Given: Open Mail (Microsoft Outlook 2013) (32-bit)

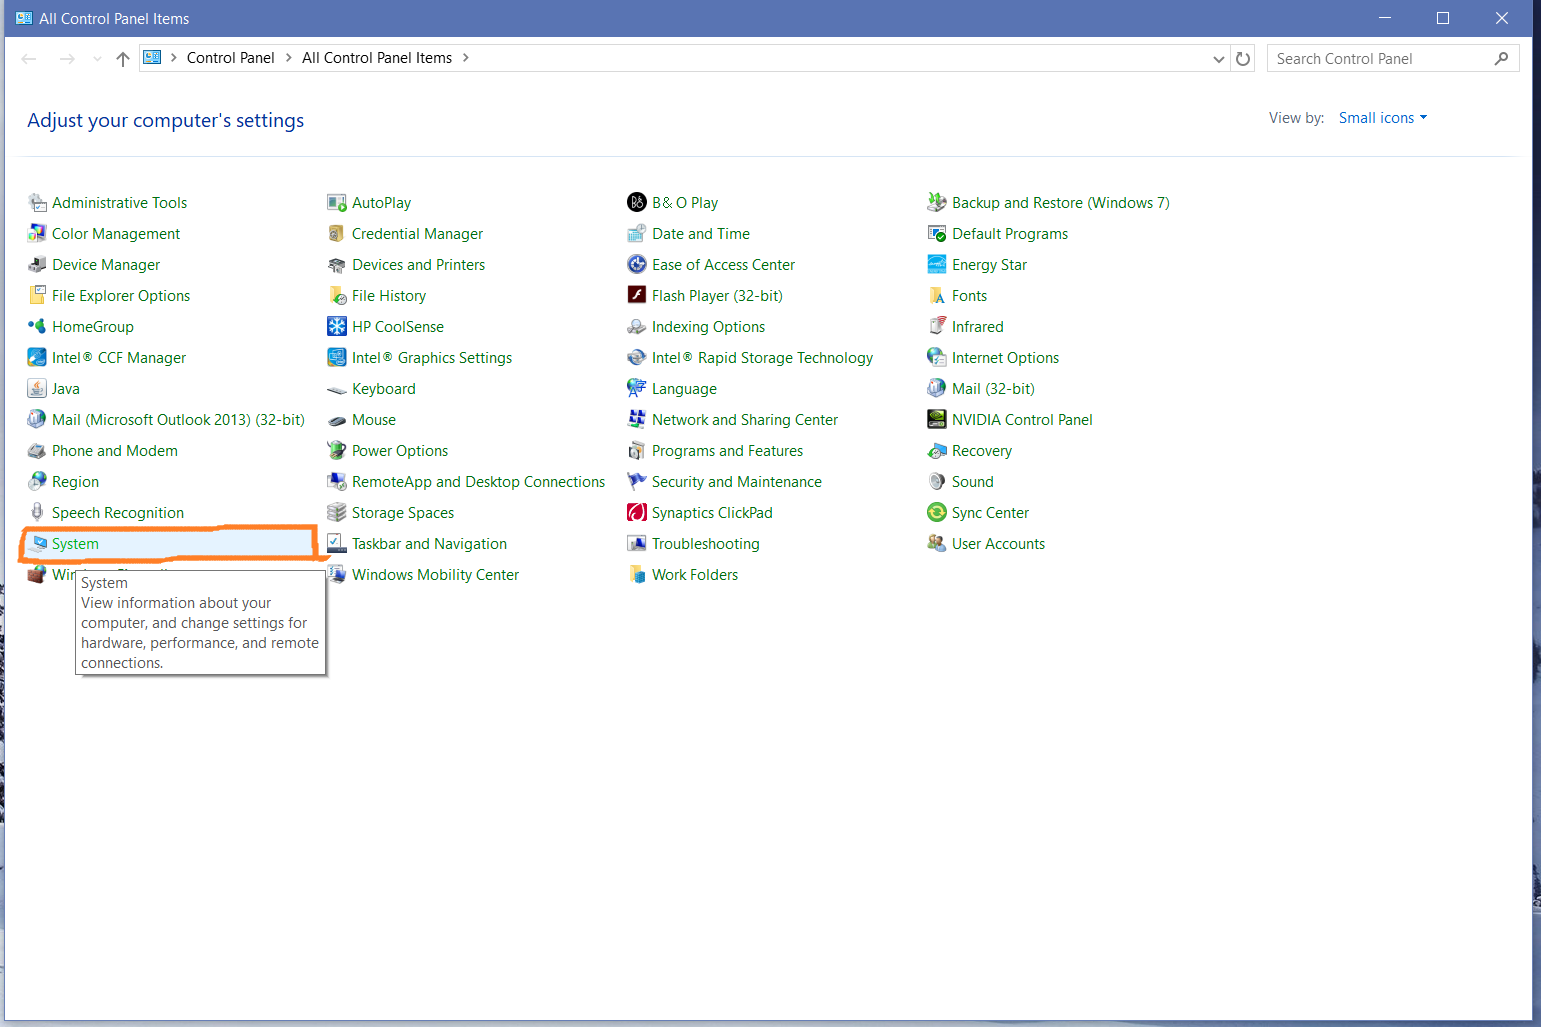Looking at the screenshot, I should (x=178, y=420).
